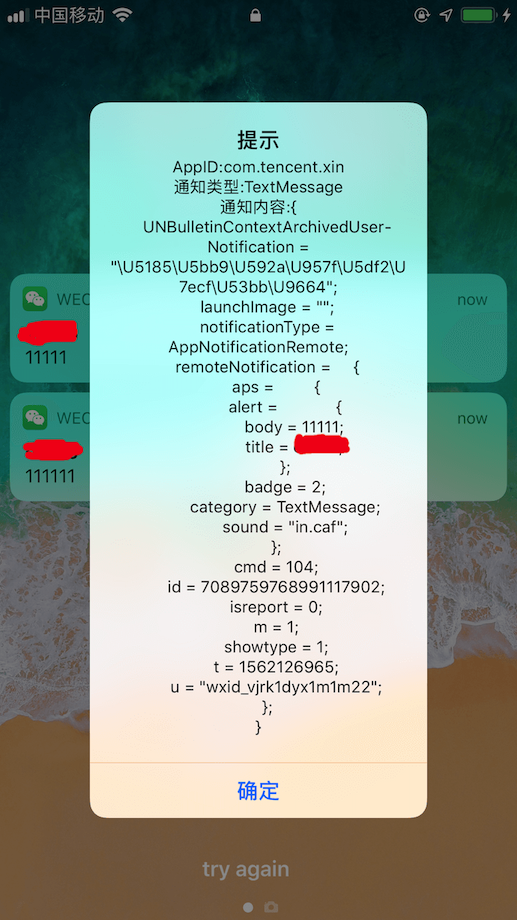Image resolution: width=517 pixels, height=920 pixels.
Task: Tap the green battery icon
Action: pos(479,15)
